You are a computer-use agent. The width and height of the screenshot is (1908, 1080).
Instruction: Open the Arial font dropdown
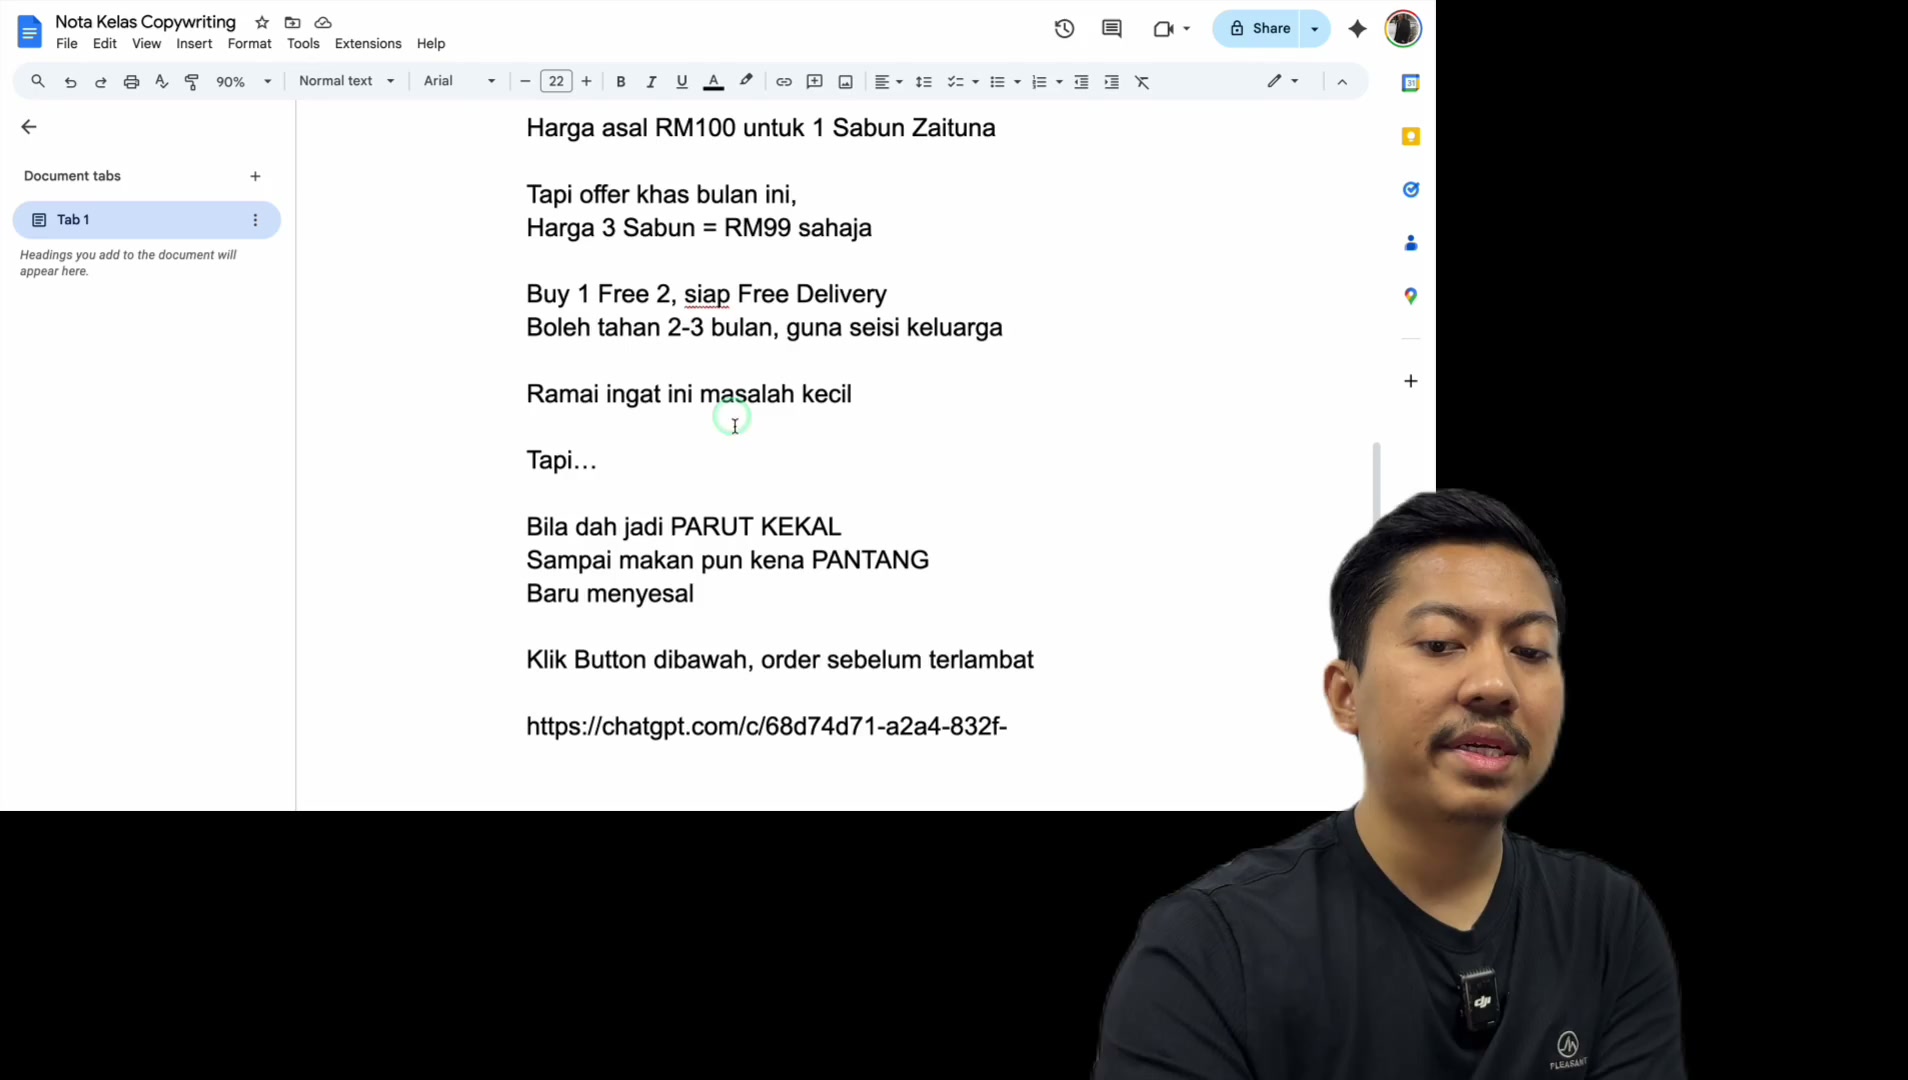click(x=459, y=81)
